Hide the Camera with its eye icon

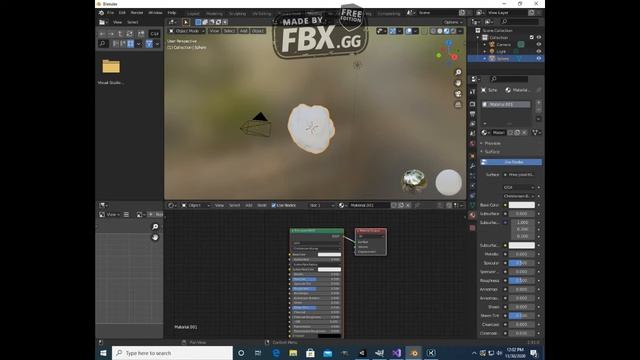[539, 44]
